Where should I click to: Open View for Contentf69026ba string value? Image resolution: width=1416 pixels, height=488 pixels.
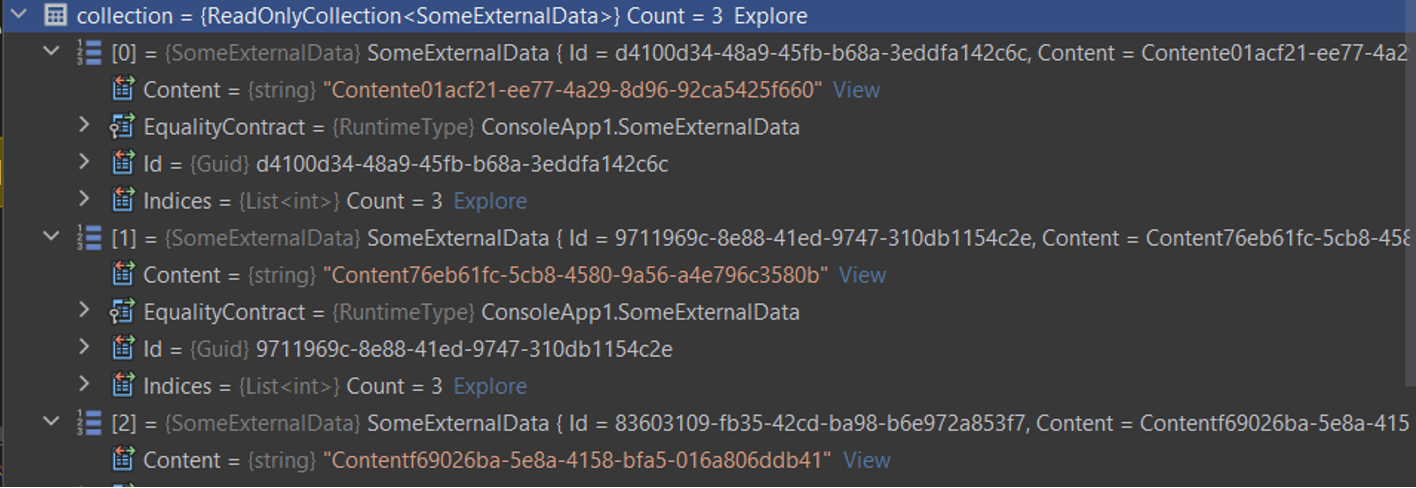pos(866,460)
